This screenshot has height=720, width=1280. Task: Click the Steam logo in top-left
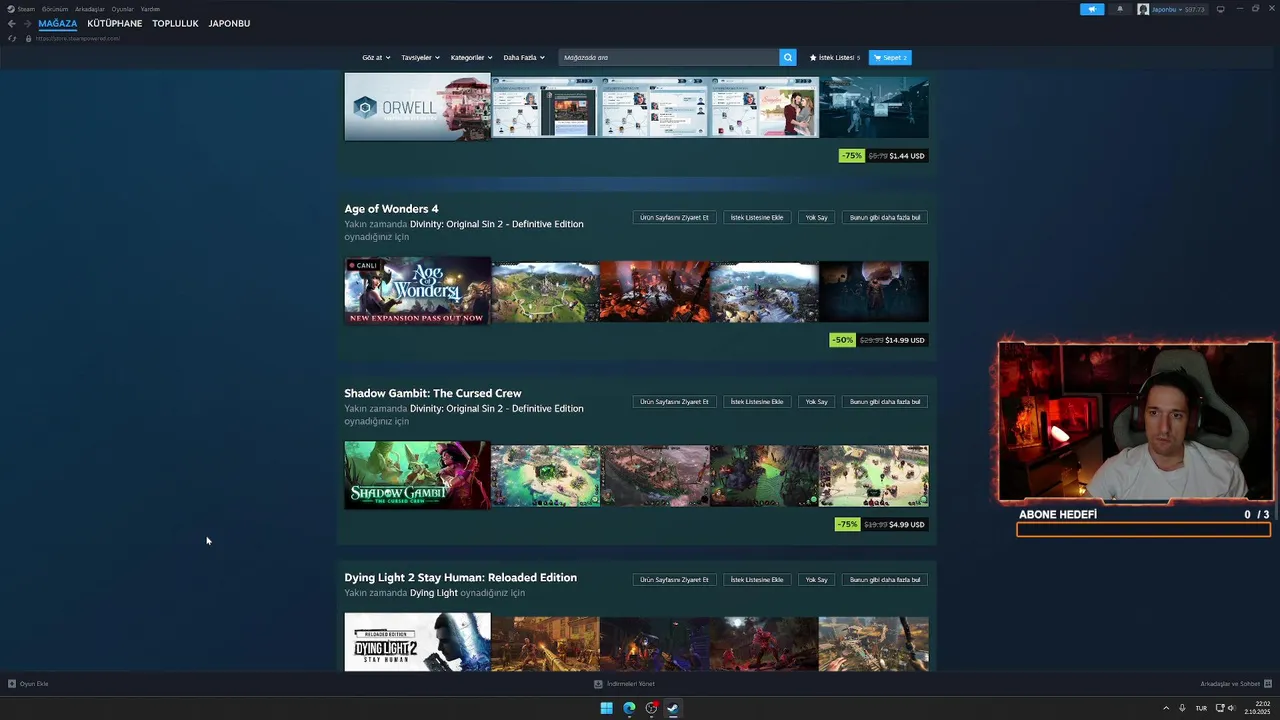11,9
